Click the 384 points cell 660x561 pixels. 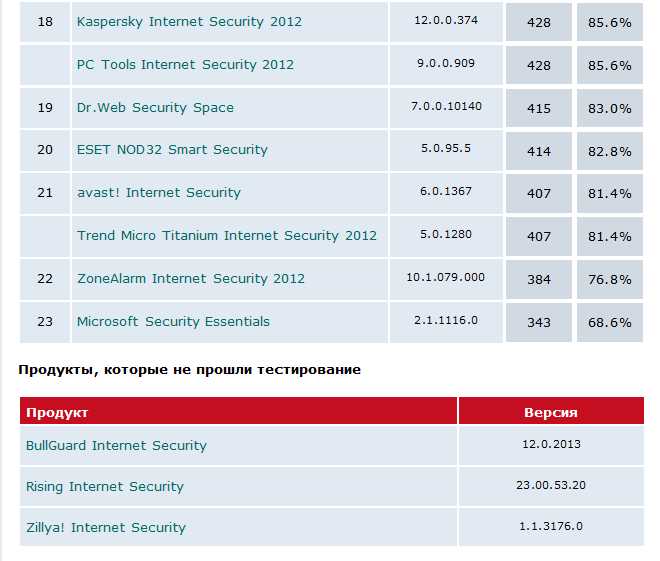click(x=539, y=279)
